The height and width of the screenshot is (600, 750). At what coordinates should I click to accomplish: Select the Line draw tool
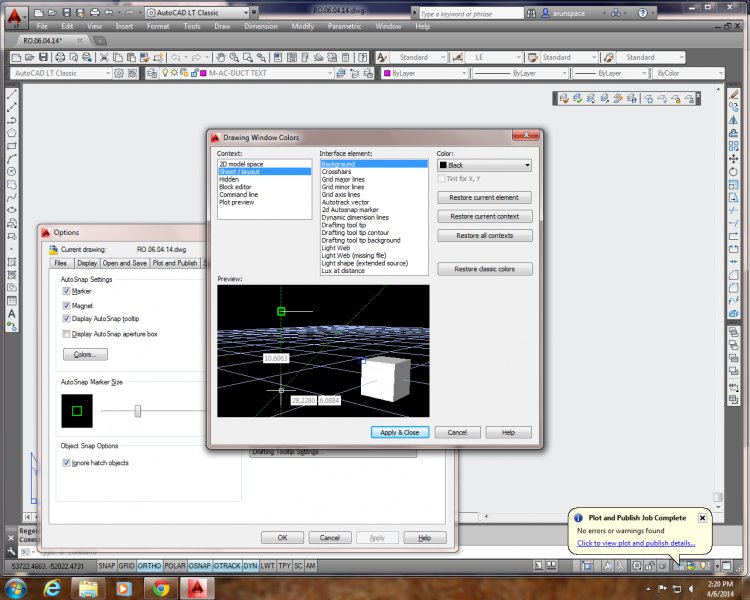12,93
